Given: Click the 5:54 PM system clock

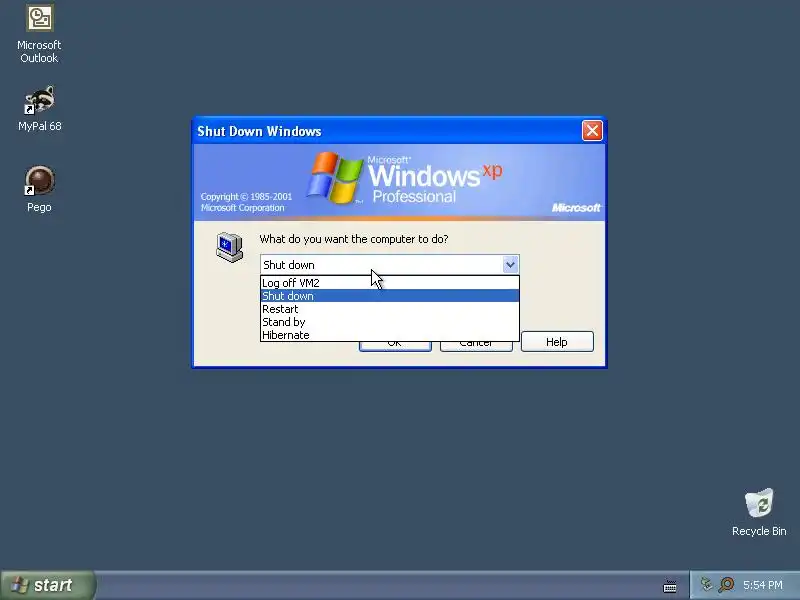Looking at the screenshot, I should point(762,585).
